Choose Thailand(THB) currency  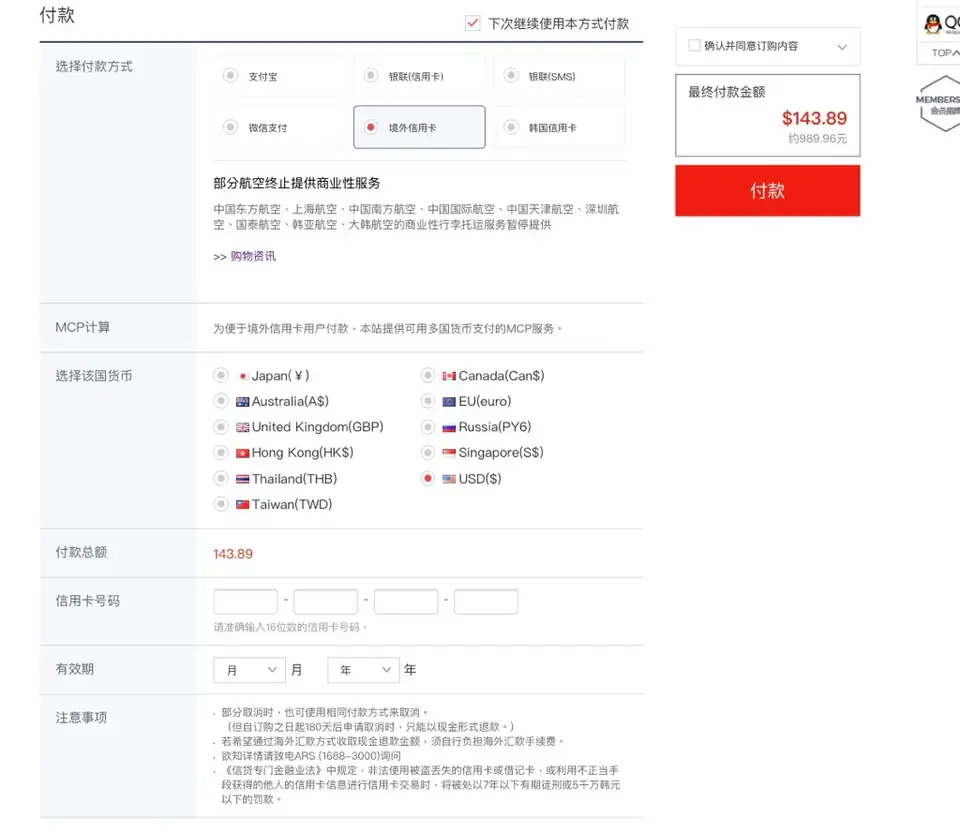pyautogui.click(x=221, y=478)
